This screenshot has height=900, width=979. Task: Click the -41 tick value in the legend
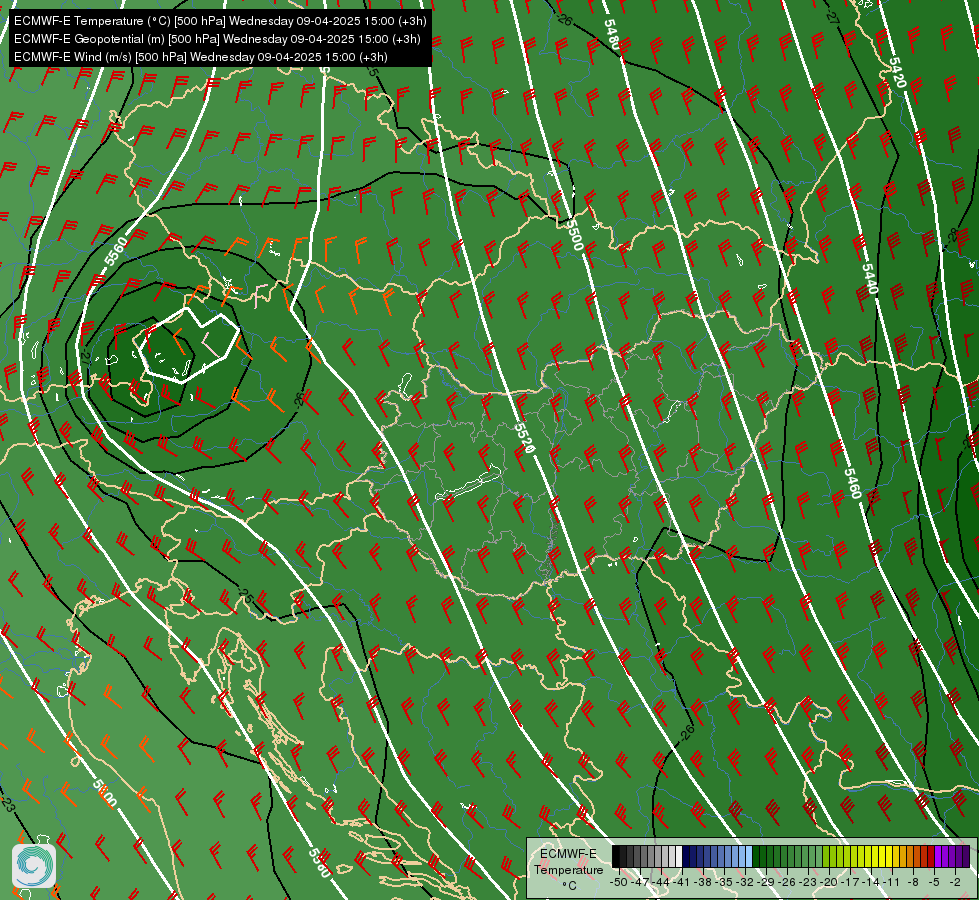click(682, 883)
